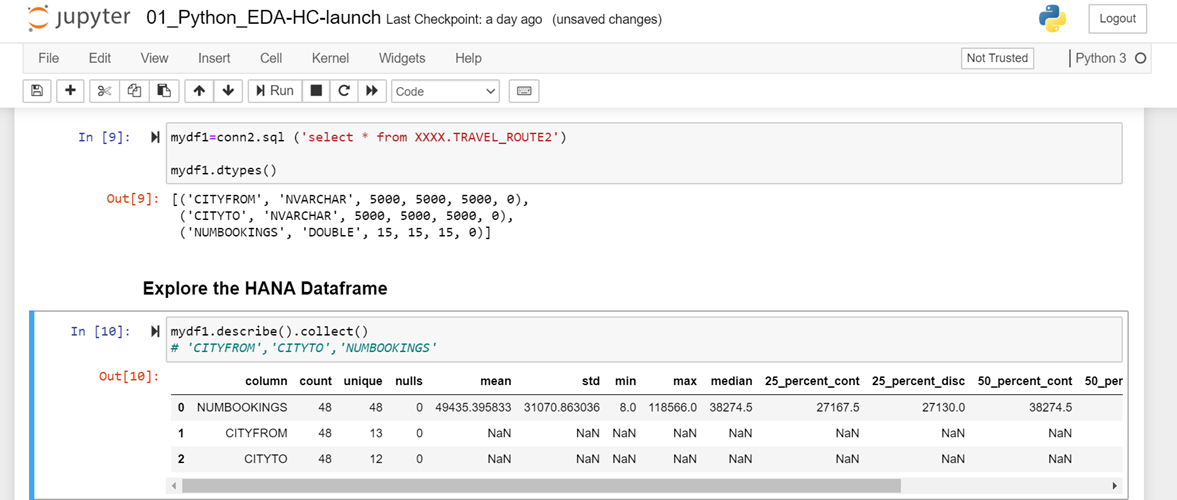The image size is (1177, 500).
Task: Click the unique column header
Action: (363, 381)
